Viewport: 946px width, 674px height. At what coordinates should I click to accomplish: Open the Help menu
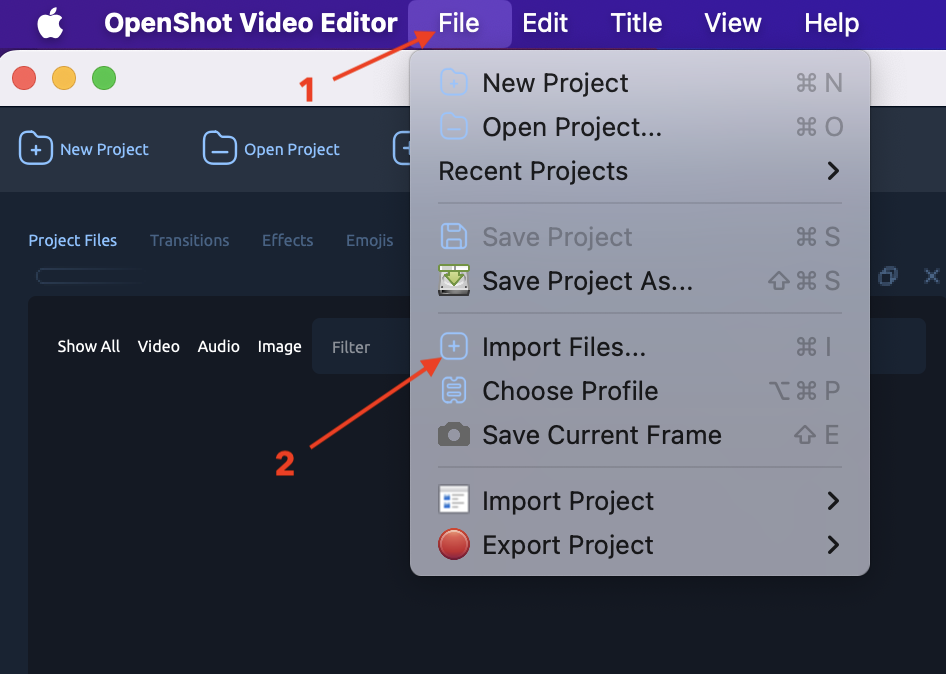(831, 24)
